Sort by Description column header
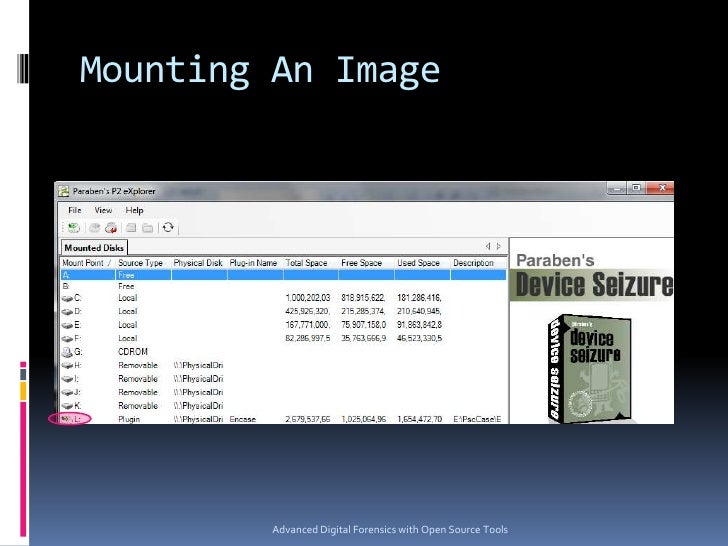 pyautogui.click(x=478, y=263)
